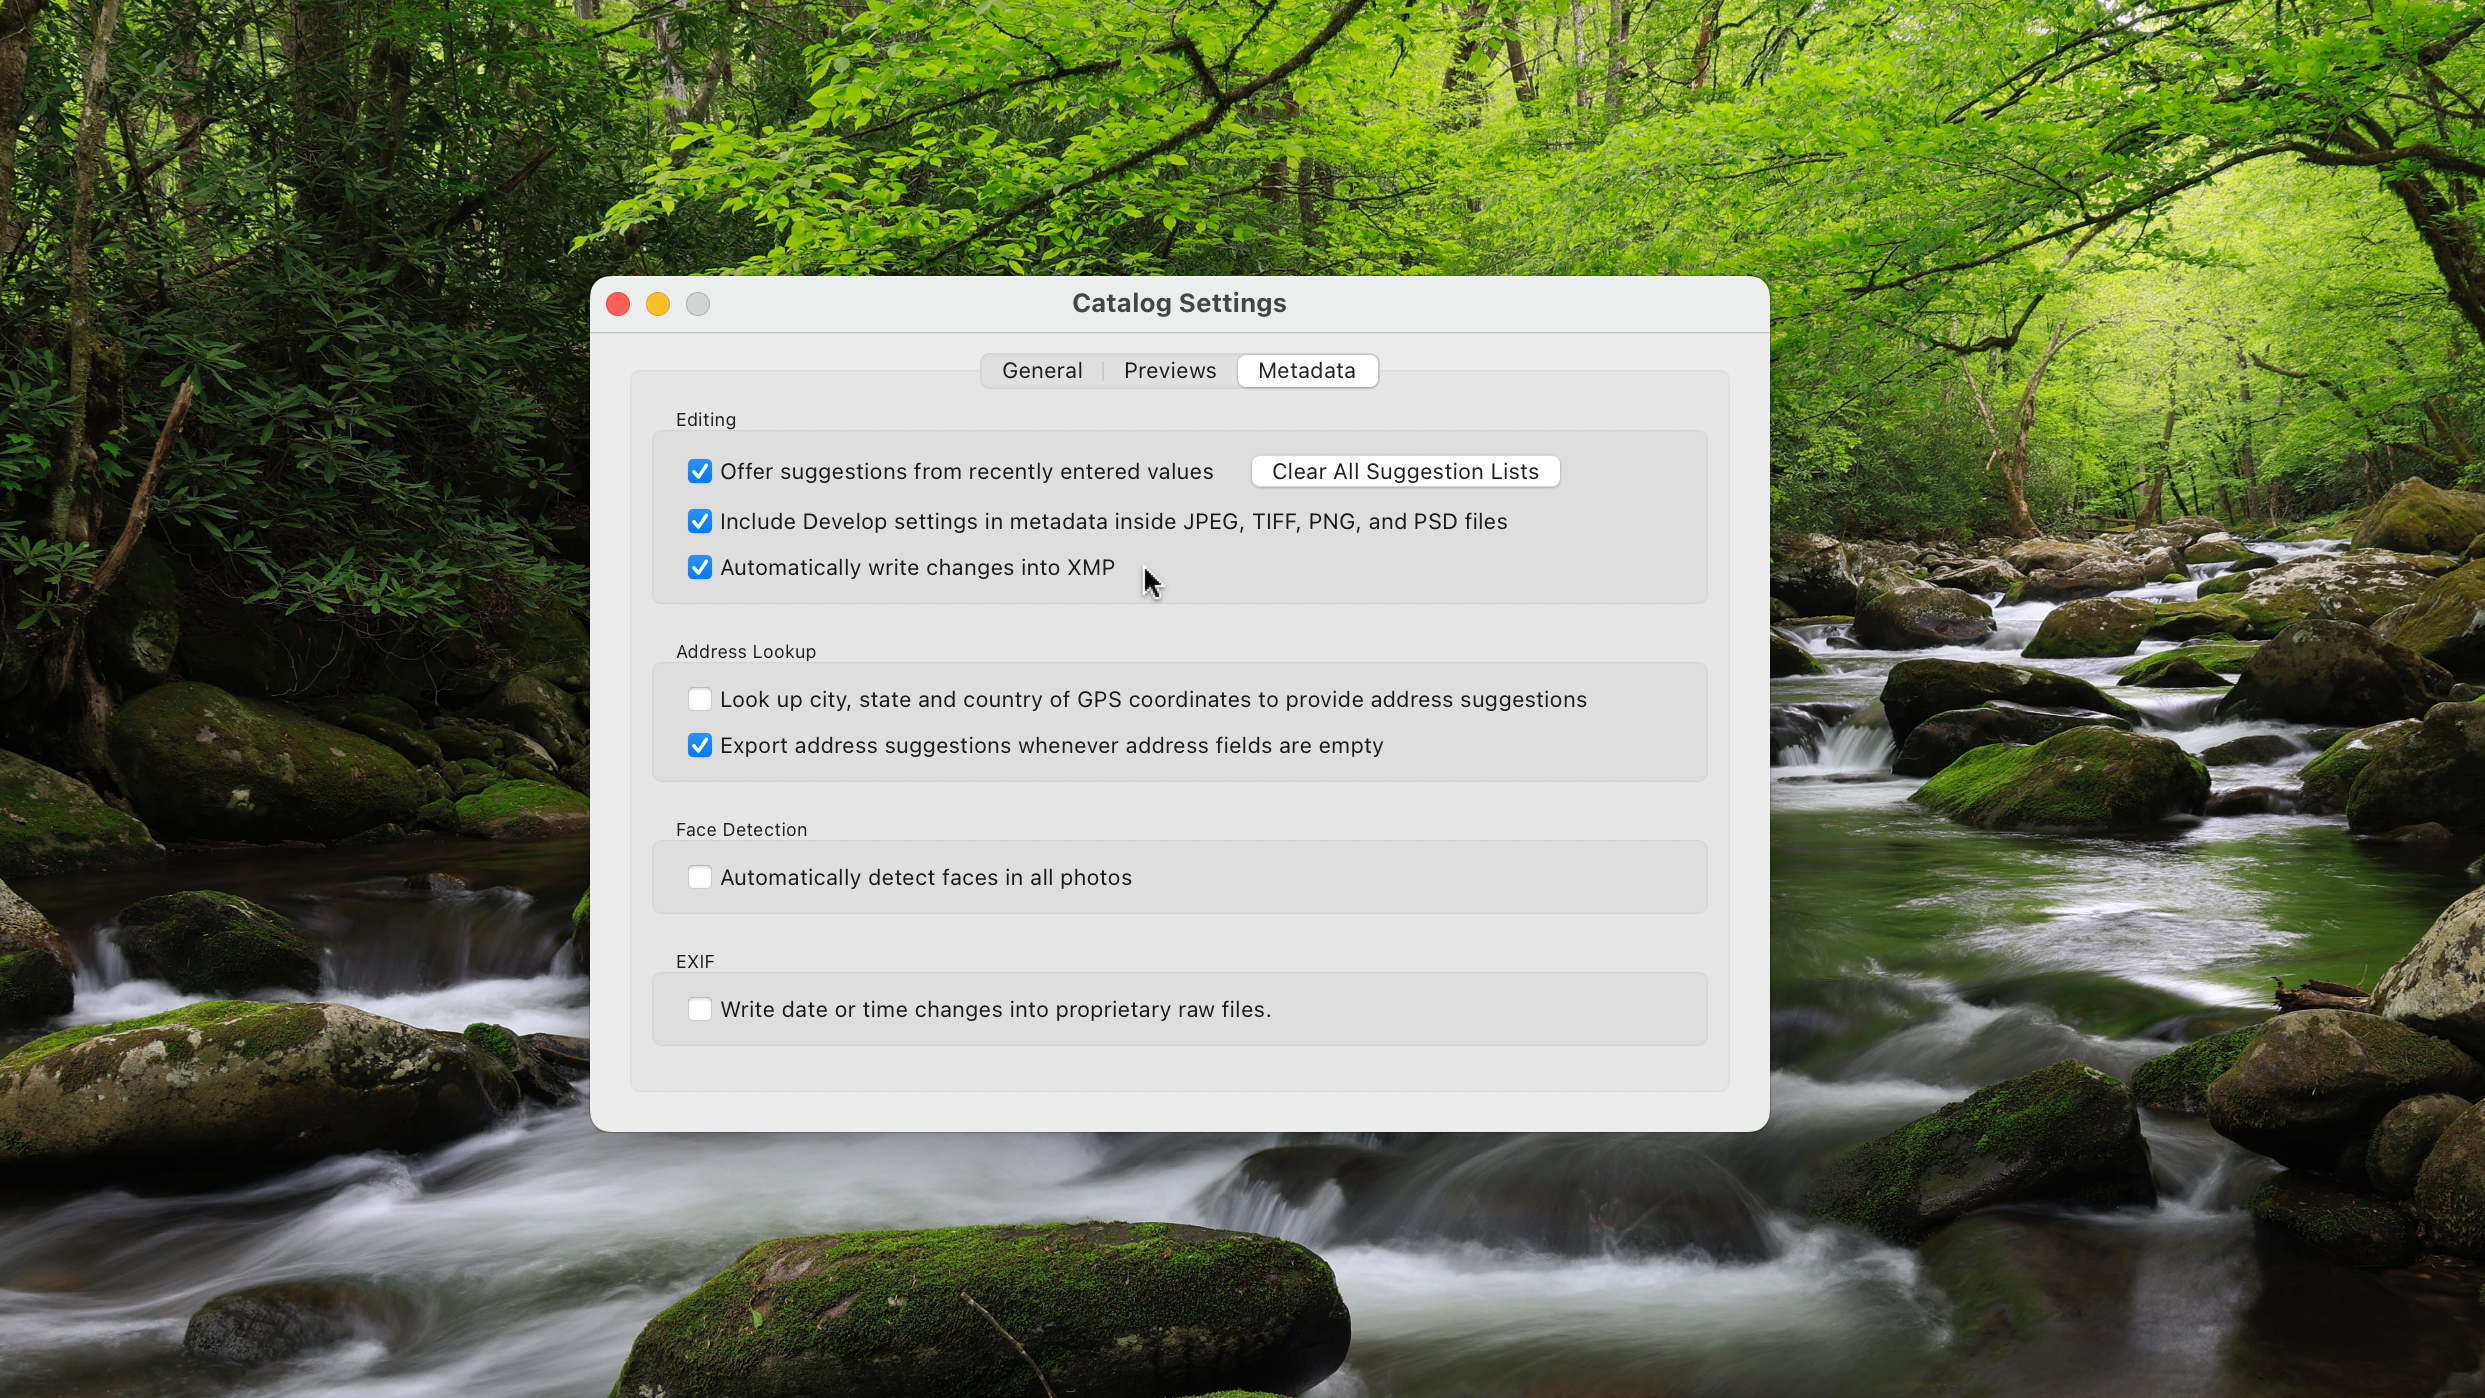Enable GPS coordinates address lookup
This screenshot has height=1398, width=2485.
(699, 700)
